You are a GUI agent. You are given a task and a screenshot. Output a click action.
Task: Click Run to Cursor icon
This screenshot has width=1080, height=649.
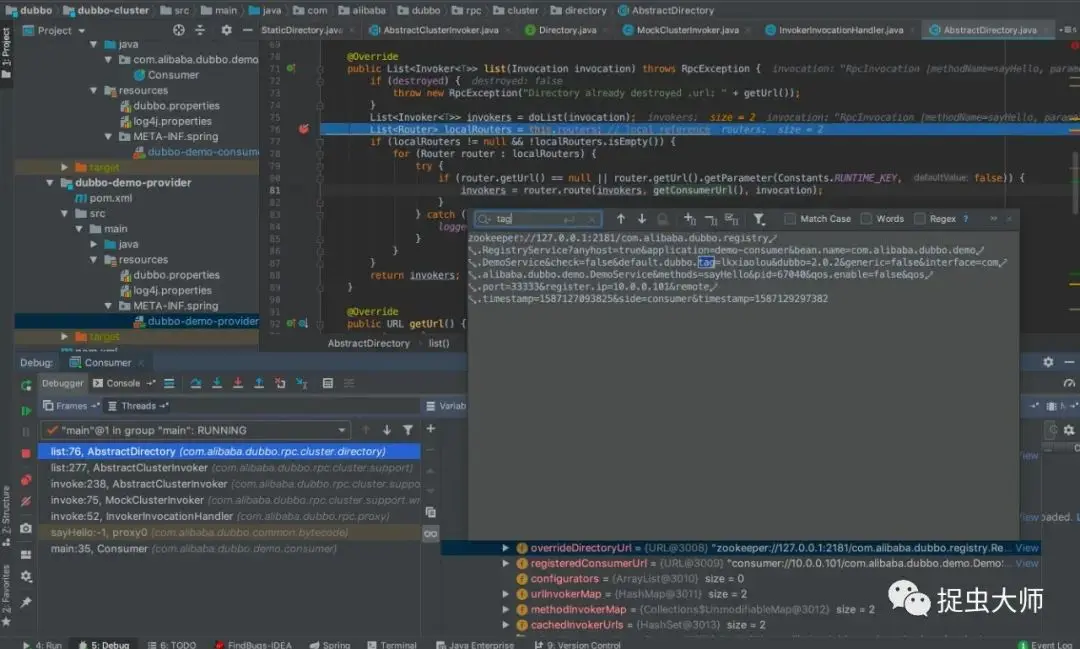tap(302, 383)
